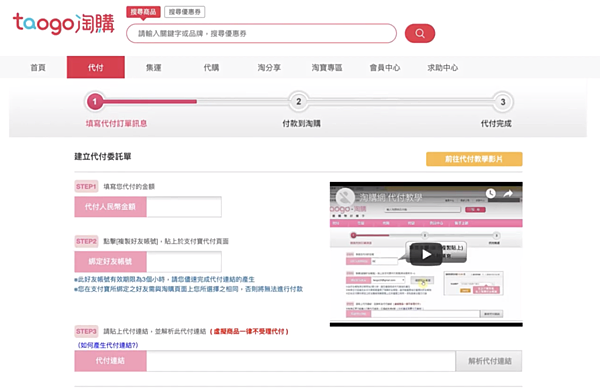Click the 付款到淘購 step label

pyautogui.click(x=302, y=123)
